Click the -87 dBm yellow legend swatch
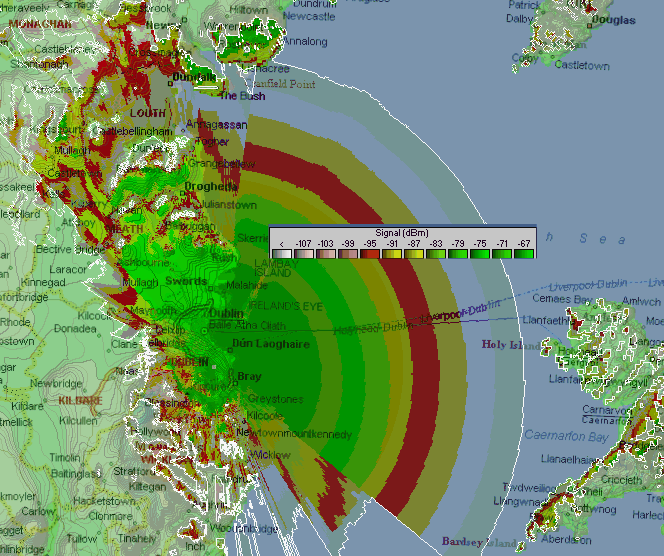The height and width of the screenshot is (556, 664). pyautogui.click(x=413, y=253)
